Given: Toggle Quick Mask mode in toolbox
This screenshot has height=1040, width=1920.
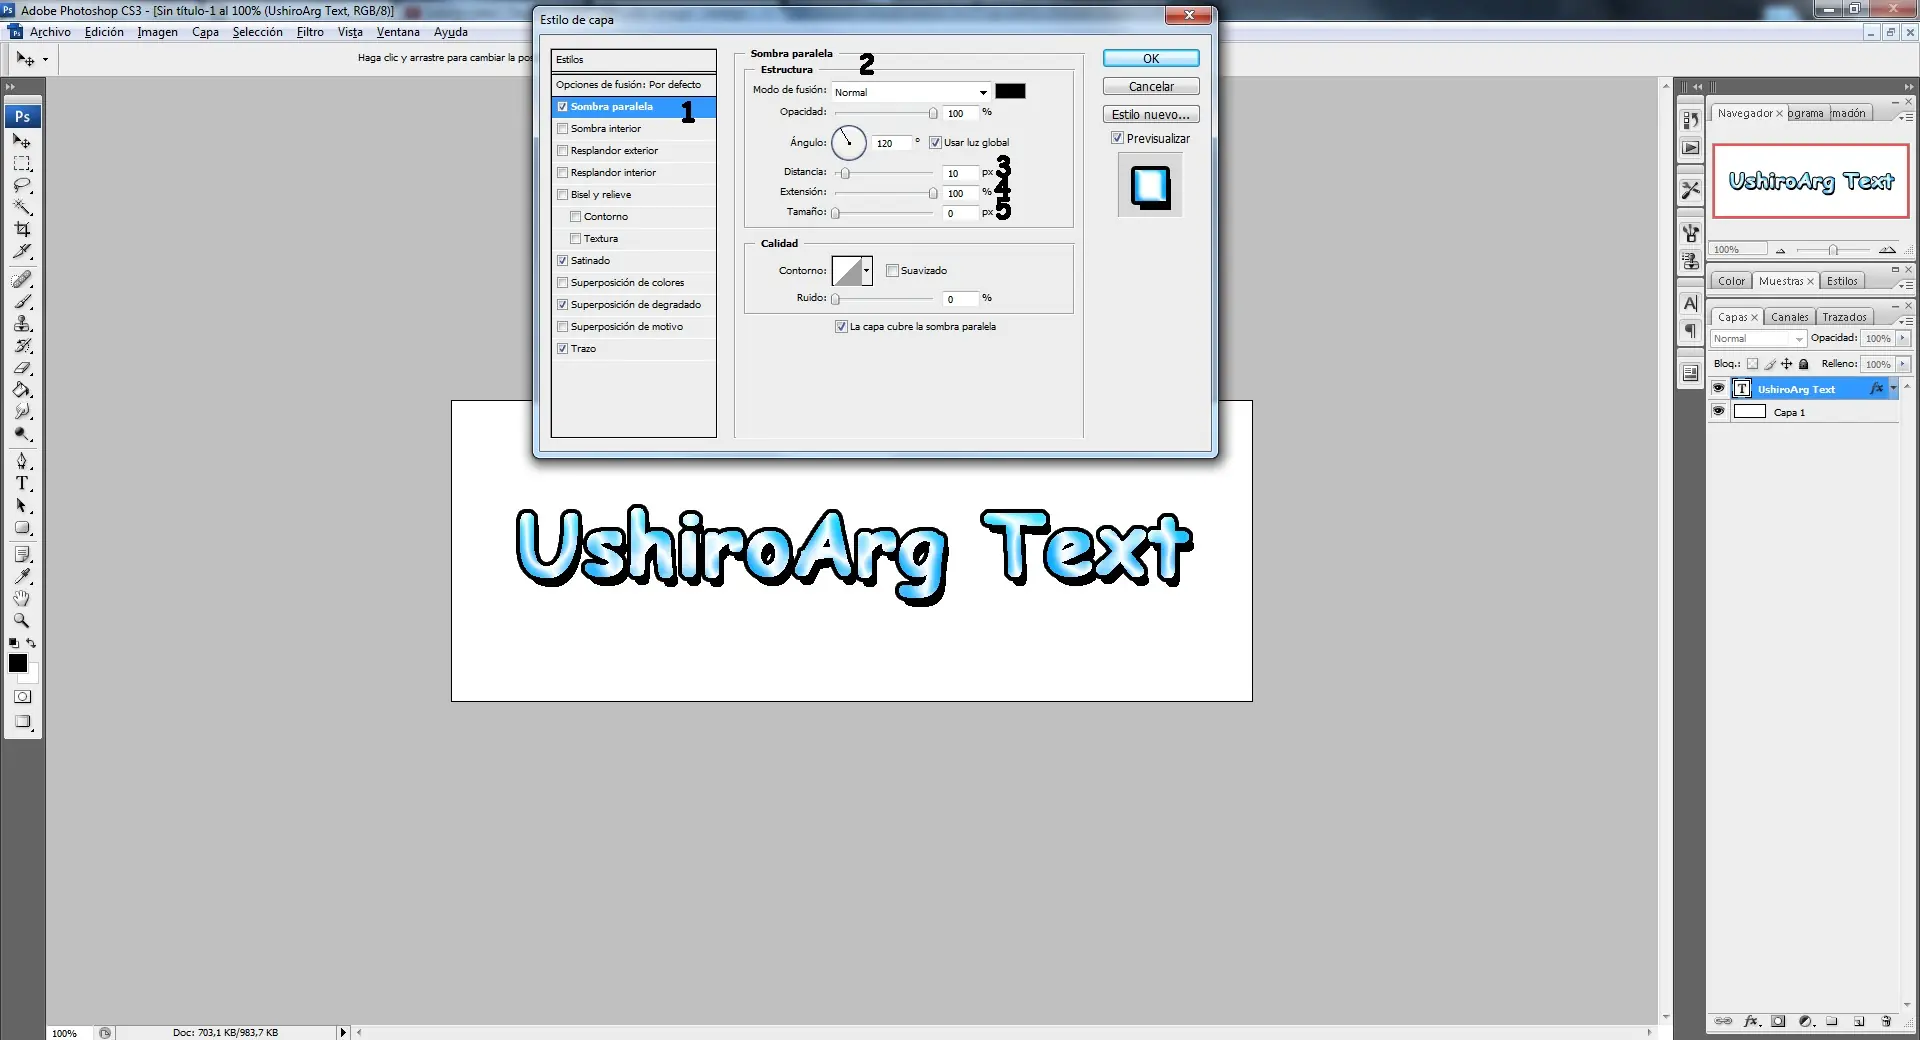Looking at the screenshot, I should 22,697.
